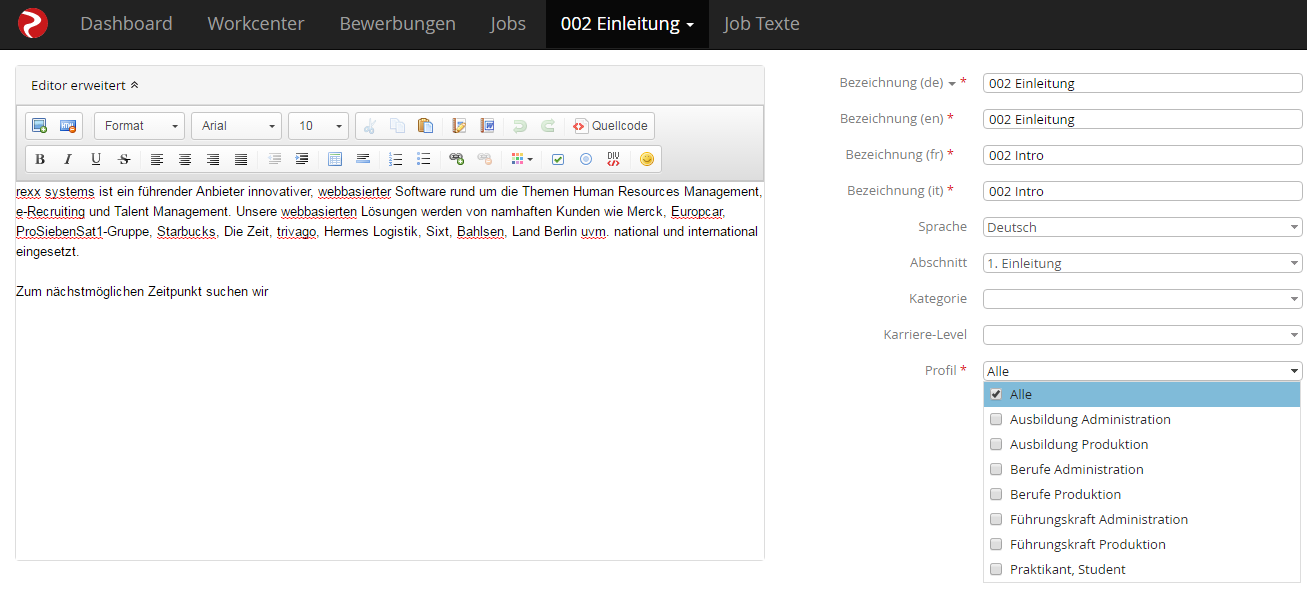
Task: Toggle bold formatting
Action: click(x=40, y=159)
